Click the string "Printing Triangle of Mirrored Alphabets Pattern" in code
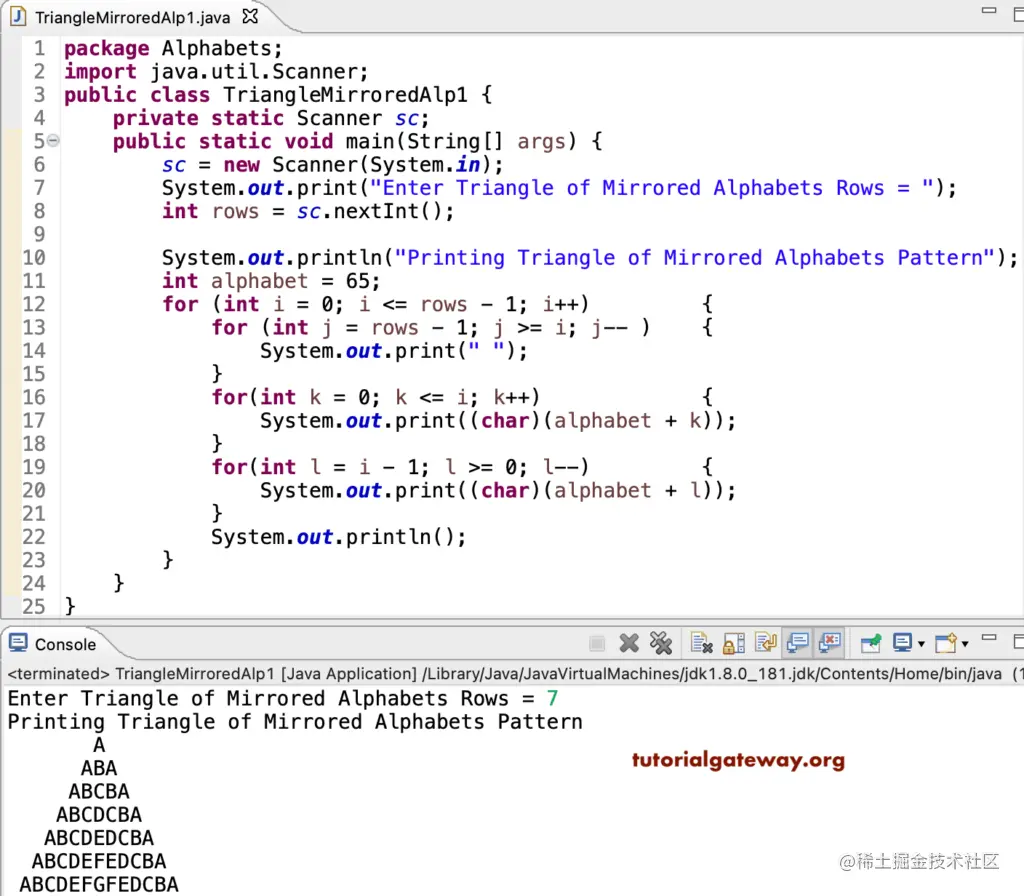 [695, 258]
